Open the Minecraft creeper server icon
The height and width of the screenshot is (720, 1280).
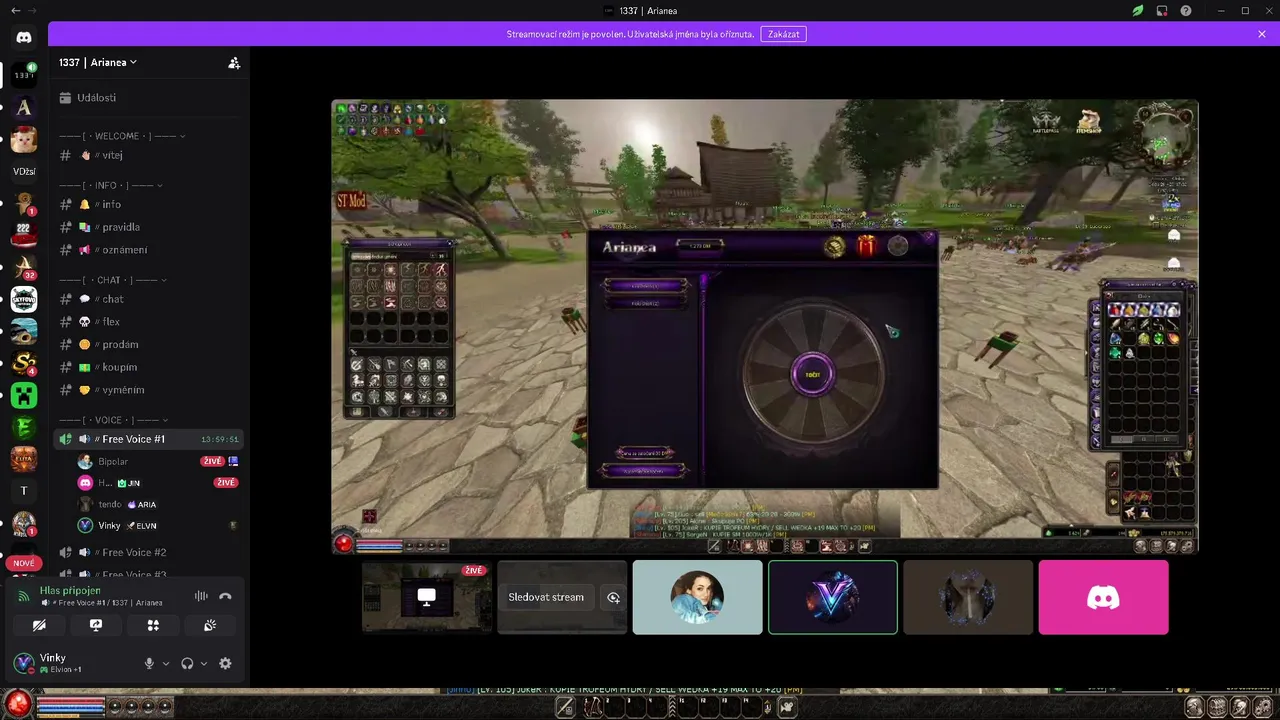pos(24,395)
